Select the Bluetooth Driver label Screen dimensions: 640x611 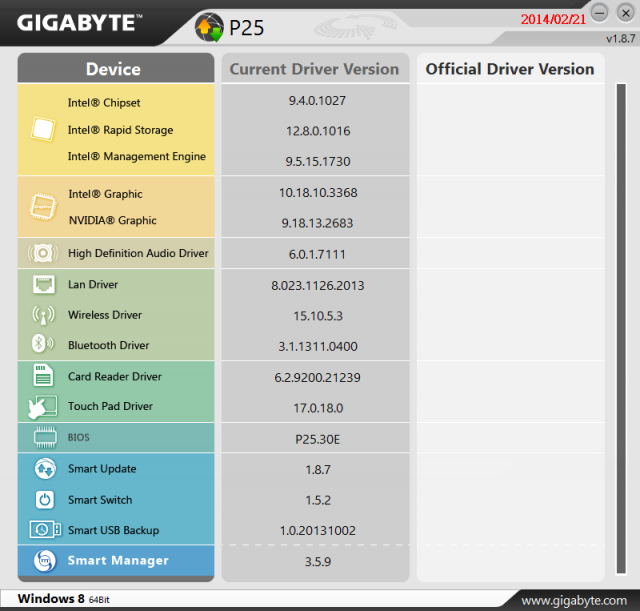tap(109, 345)
